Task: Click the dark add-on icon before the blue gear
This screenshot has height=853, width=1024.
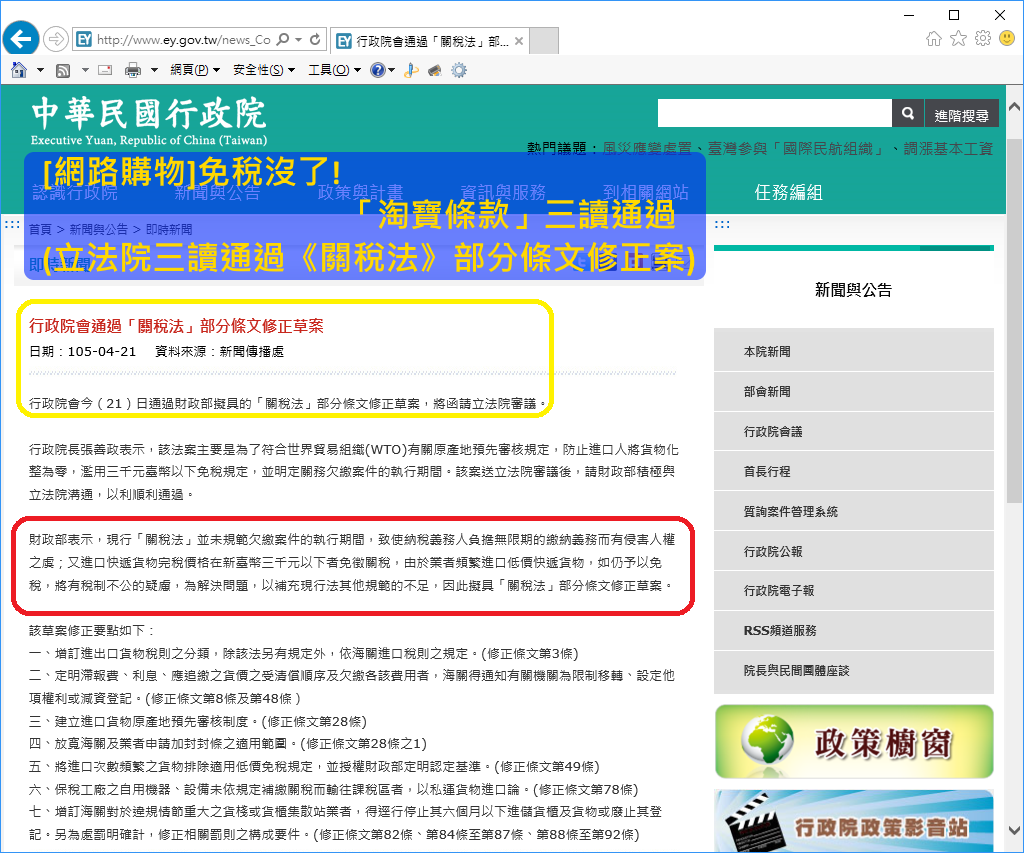Action: click(435, 70)
